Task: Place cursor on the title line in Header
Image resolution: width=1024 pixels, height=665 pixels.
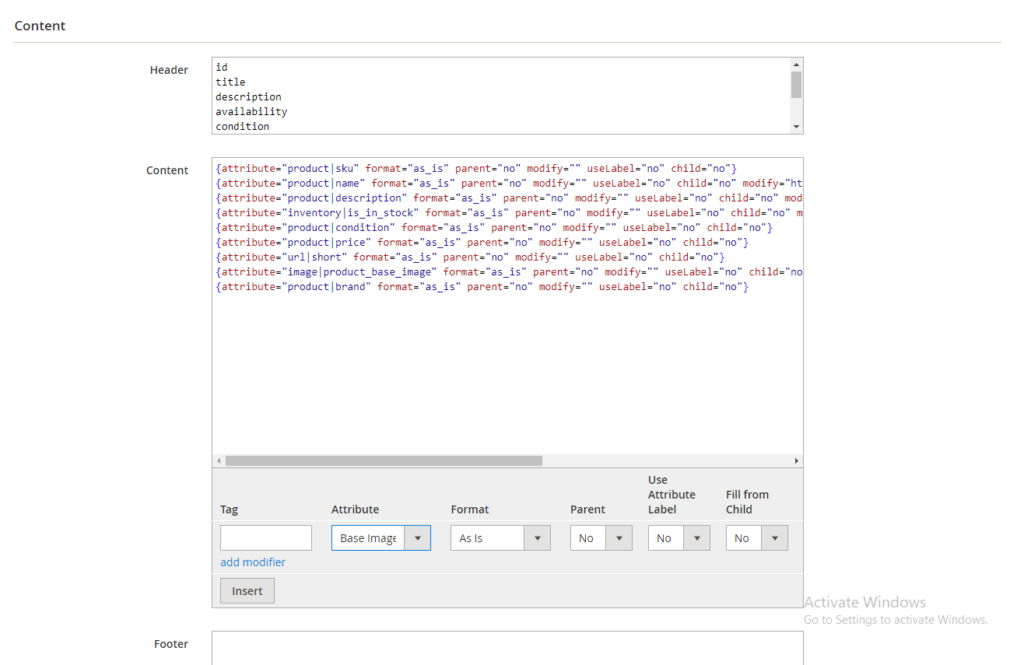Action: pyautogui.click(x=231, y=82)
